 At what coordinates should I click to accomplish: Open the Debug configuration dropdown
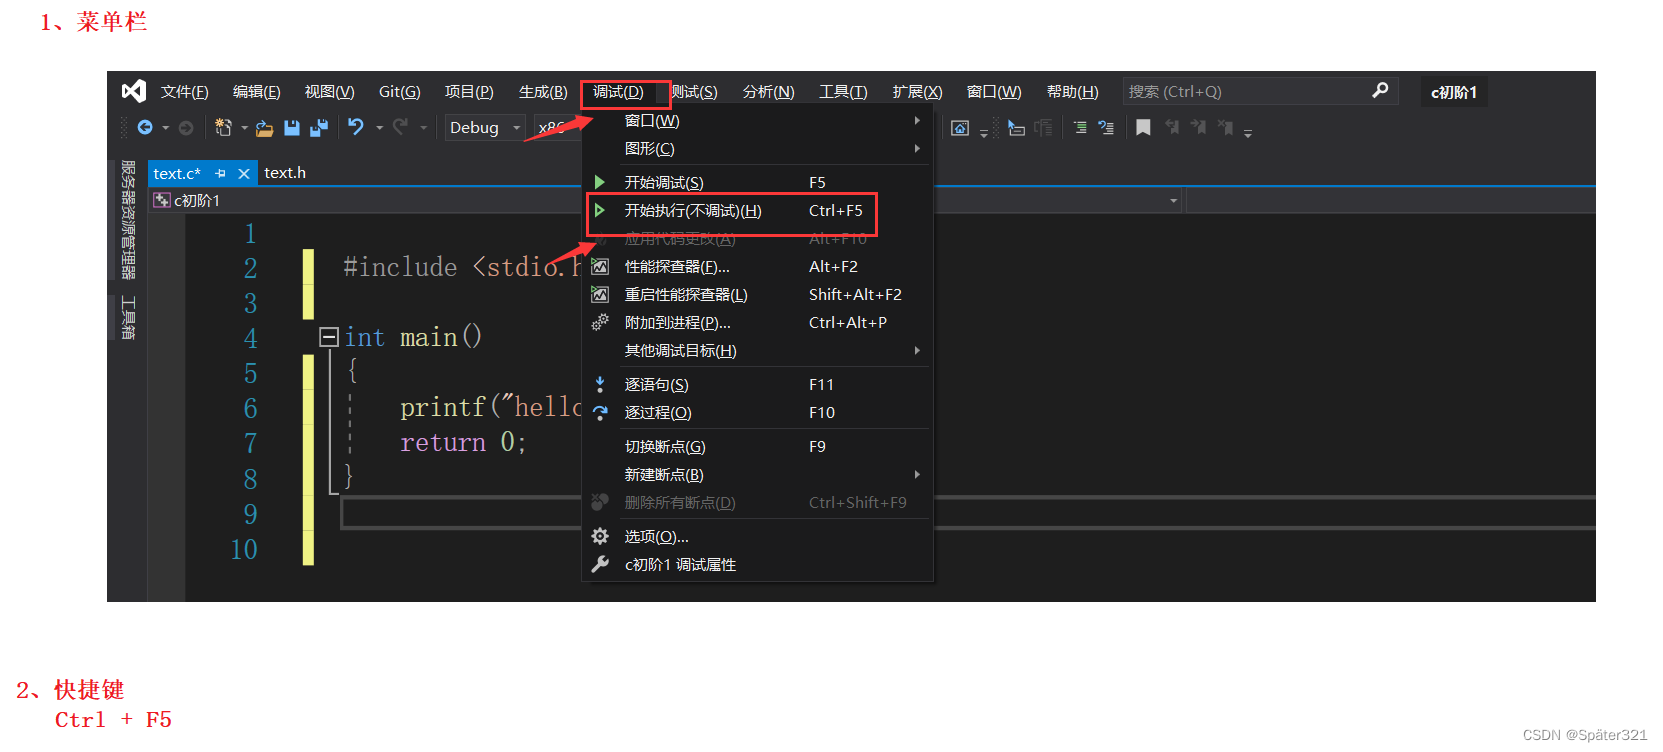[485, 127]
